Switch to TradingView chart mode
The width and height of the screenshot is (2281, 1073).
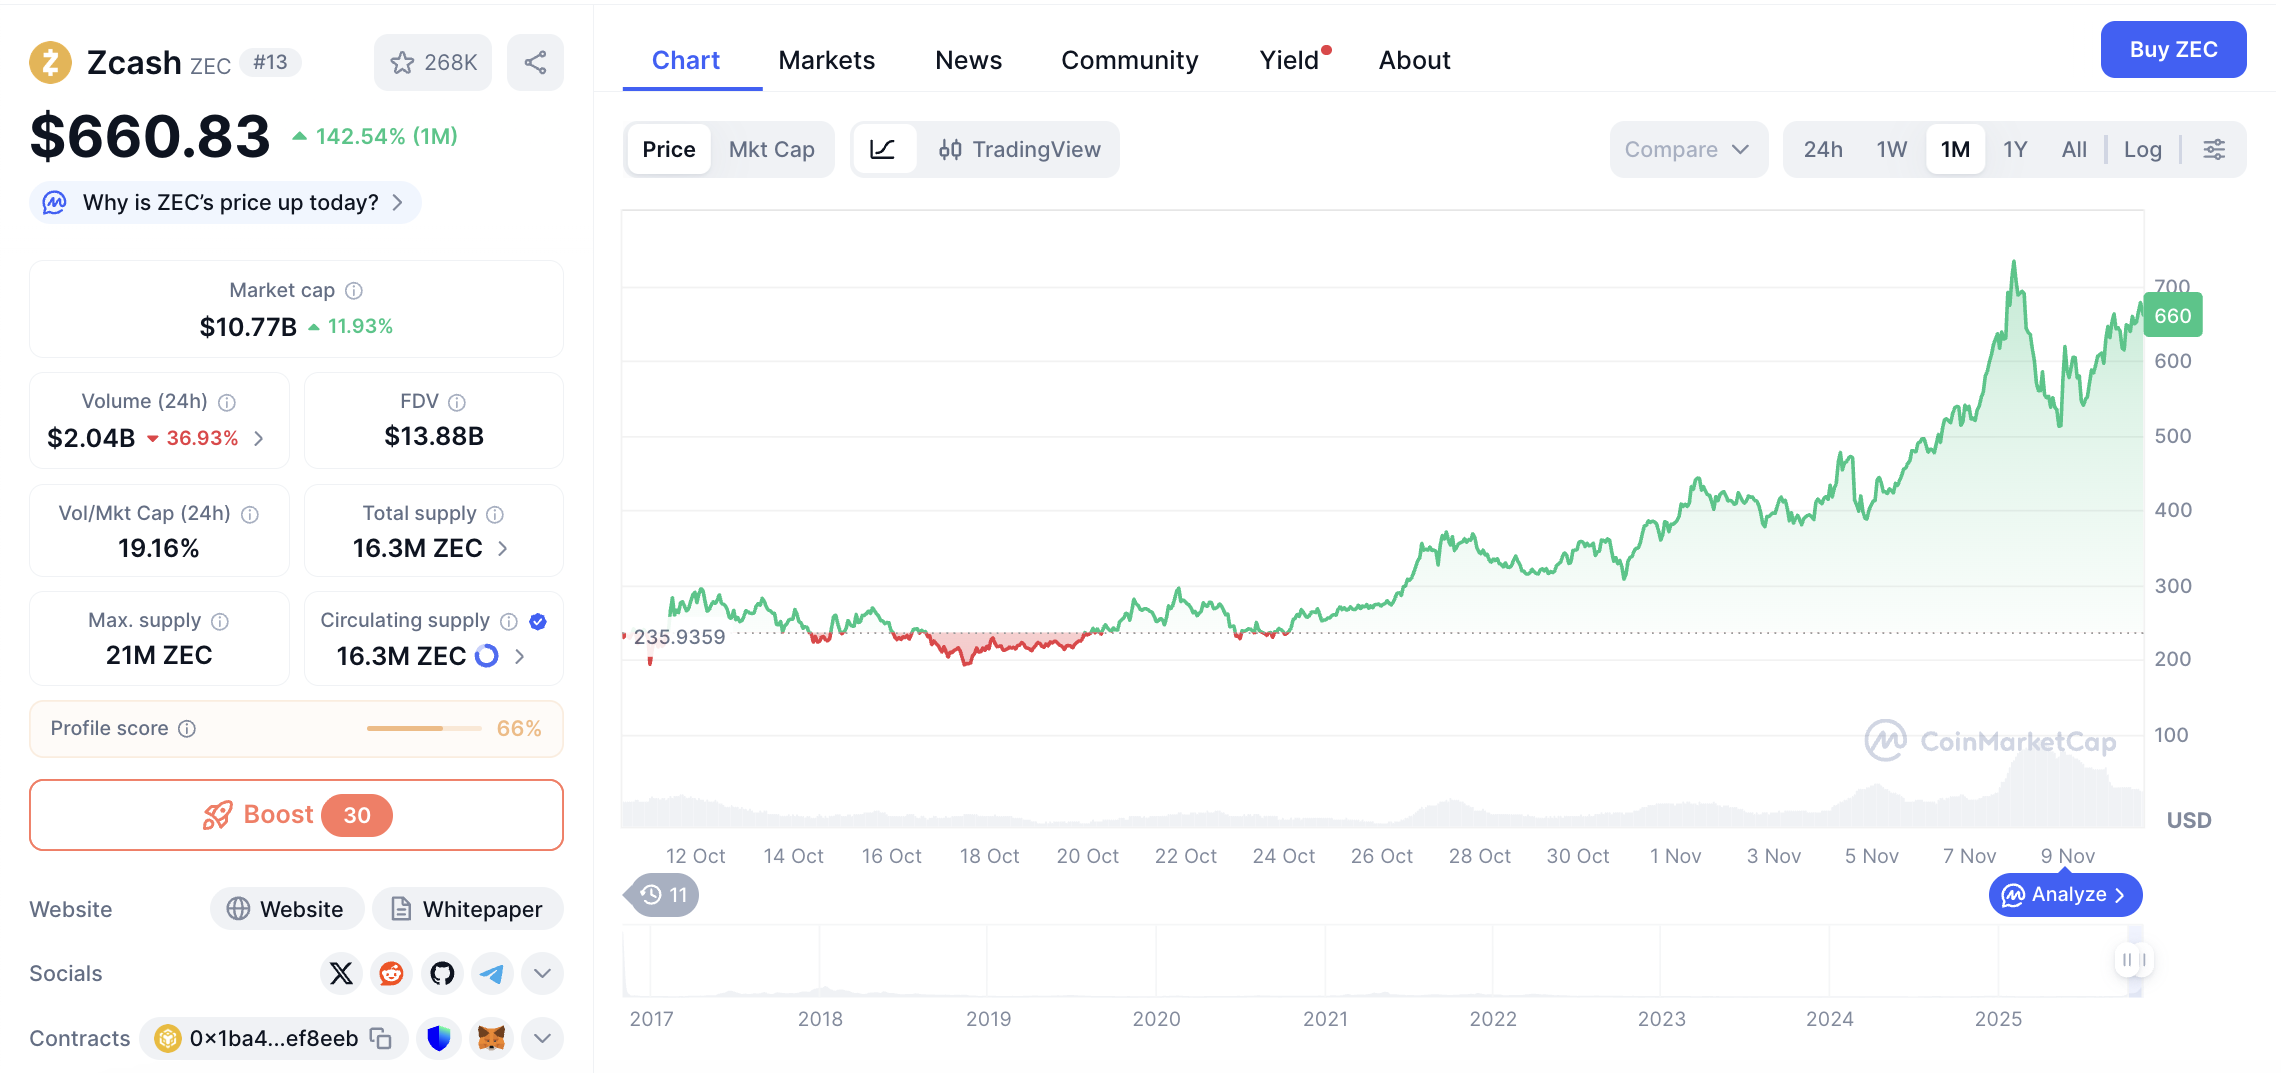[1019, 150]
